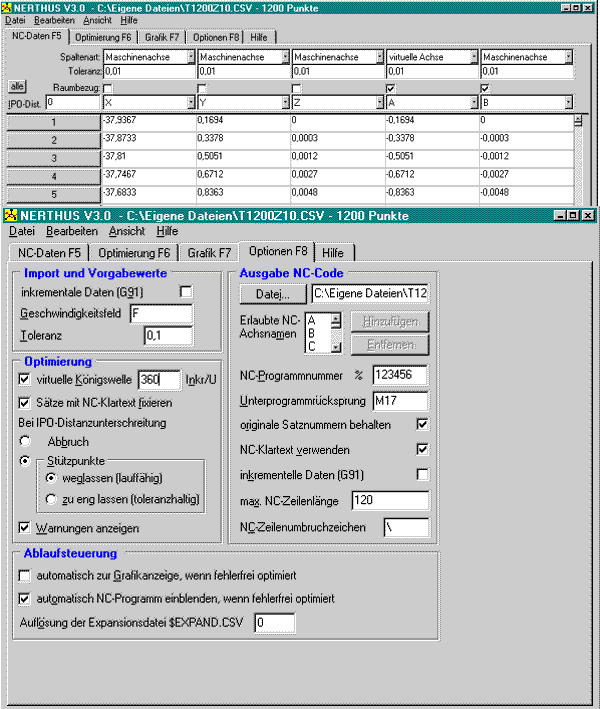This screenshot has height=709, width=600.
Task: Check Raumbezug box for column Y
Action: 202,88
